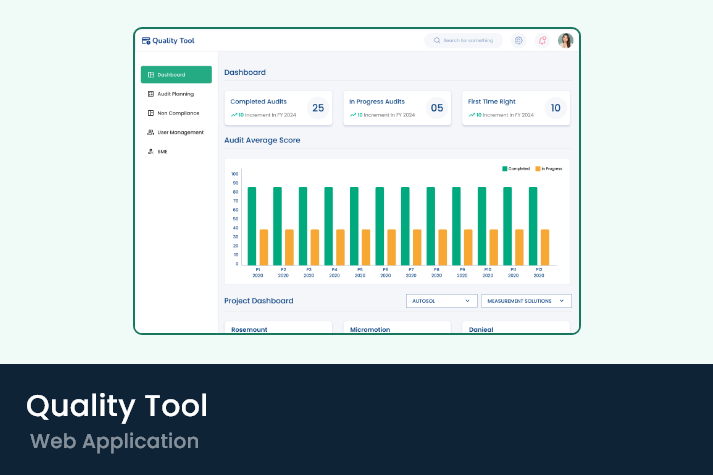Open the notifications bell icon

[542, 41]
